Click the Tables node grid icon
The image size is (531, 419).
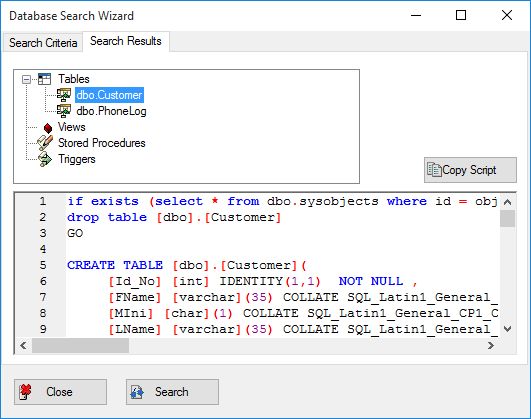tap(44, 79)
